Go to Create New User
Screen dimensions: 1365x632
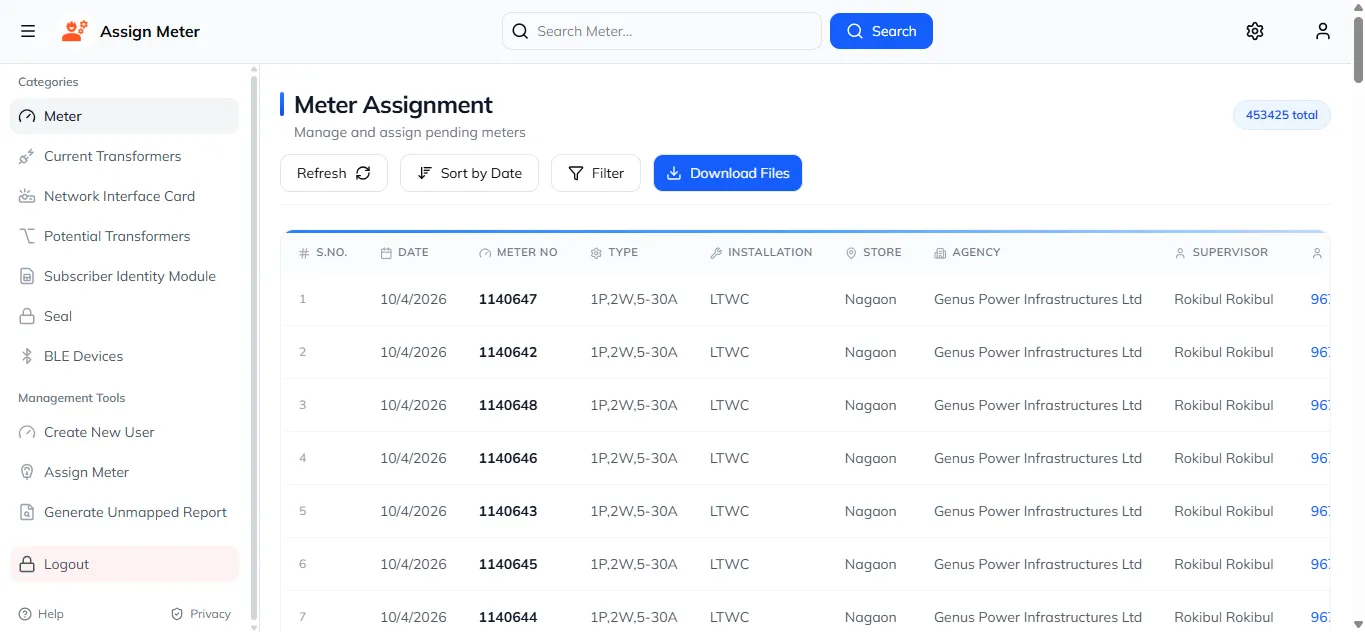coord(124,432)
